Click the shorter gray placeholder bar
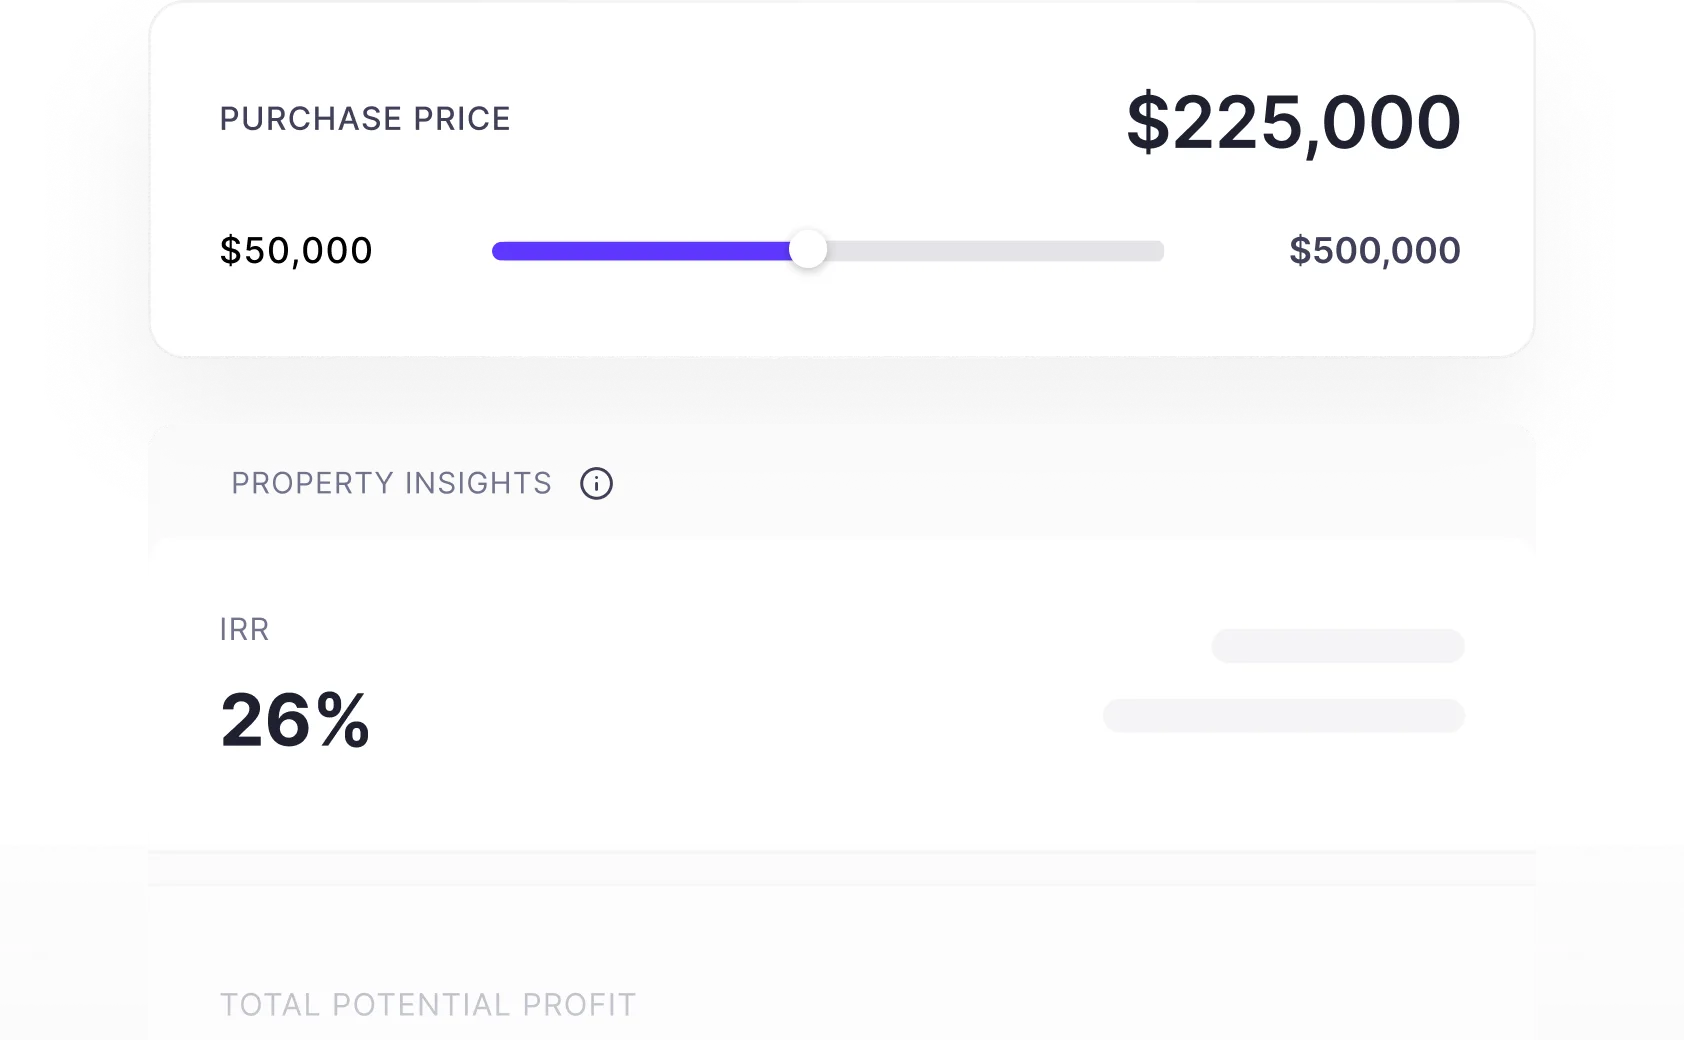 [x=1338, y=646]
